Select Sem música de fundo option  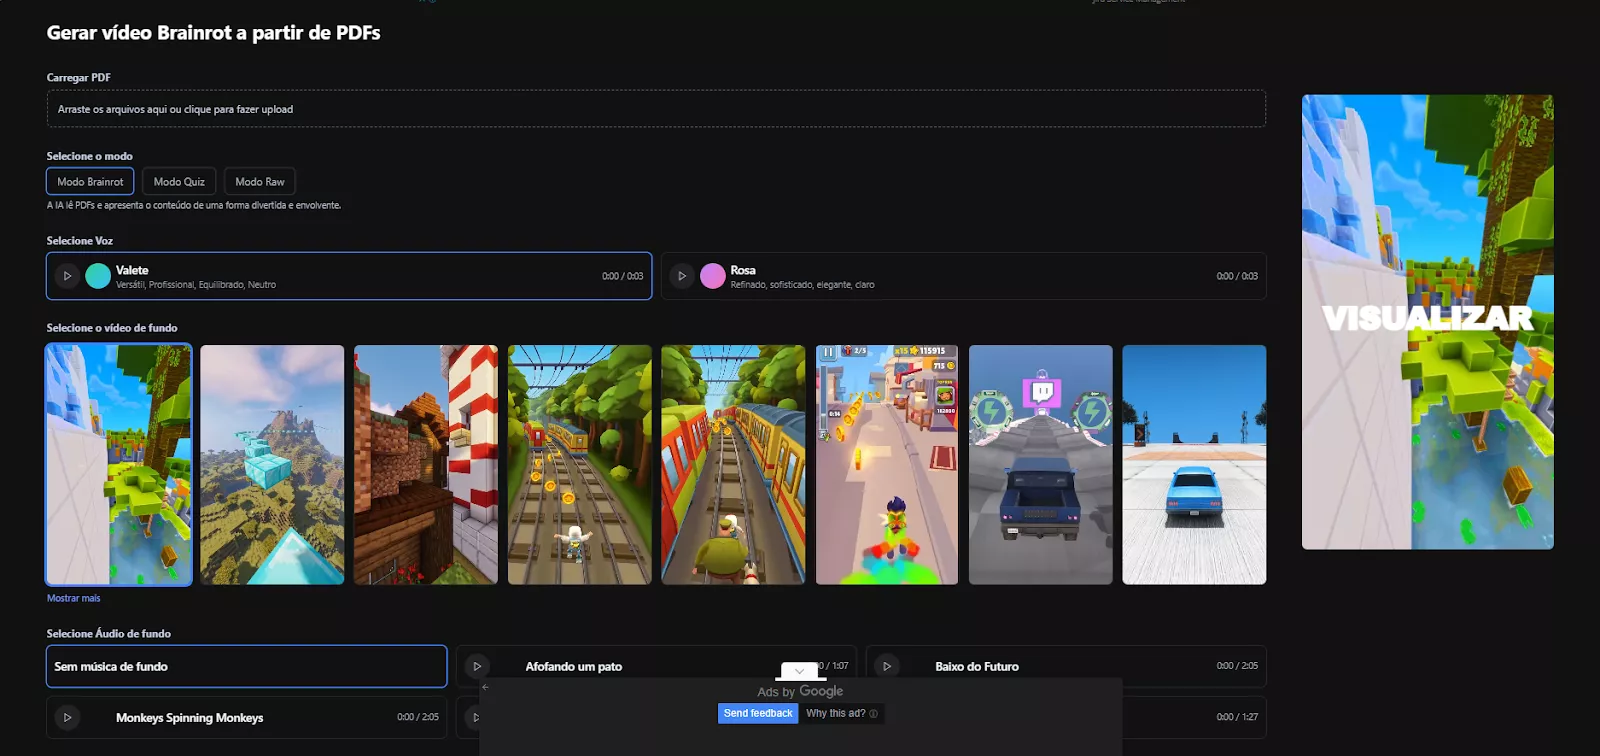click(247, 666)
